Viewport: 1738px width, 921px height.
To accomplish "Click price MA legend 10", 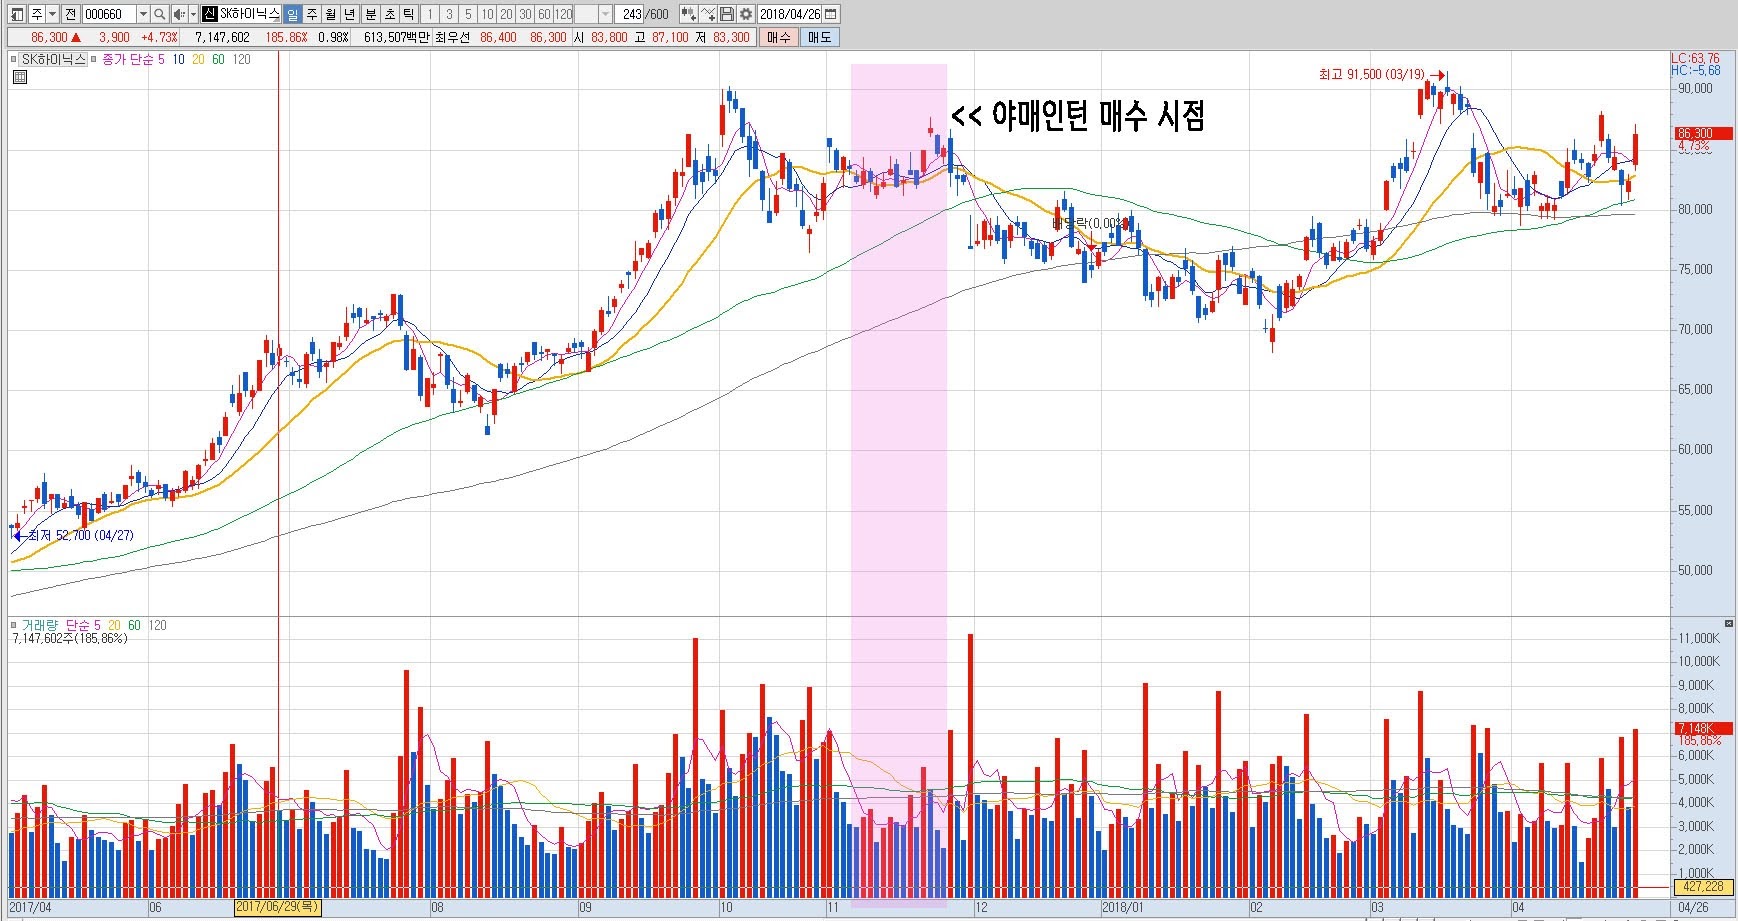I will tap(178, 59).
